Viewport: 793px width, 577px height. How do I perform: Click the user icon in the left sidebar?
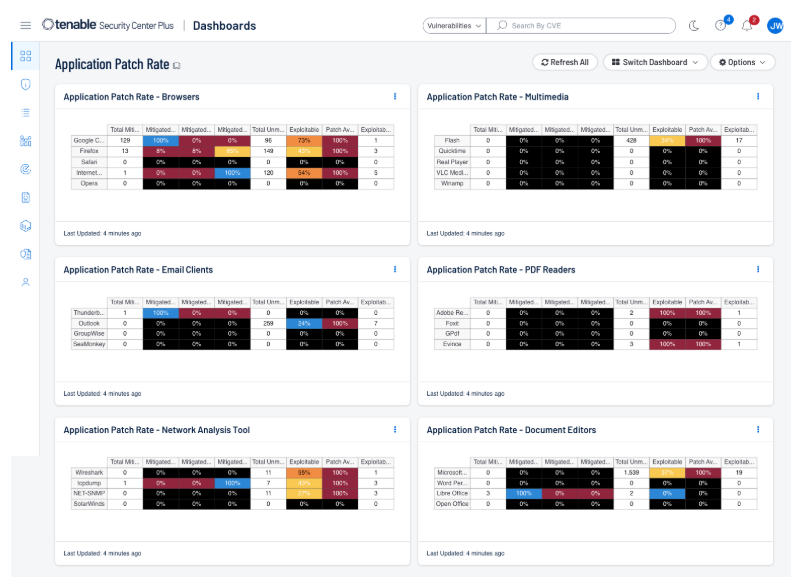(x=25, y=282)
